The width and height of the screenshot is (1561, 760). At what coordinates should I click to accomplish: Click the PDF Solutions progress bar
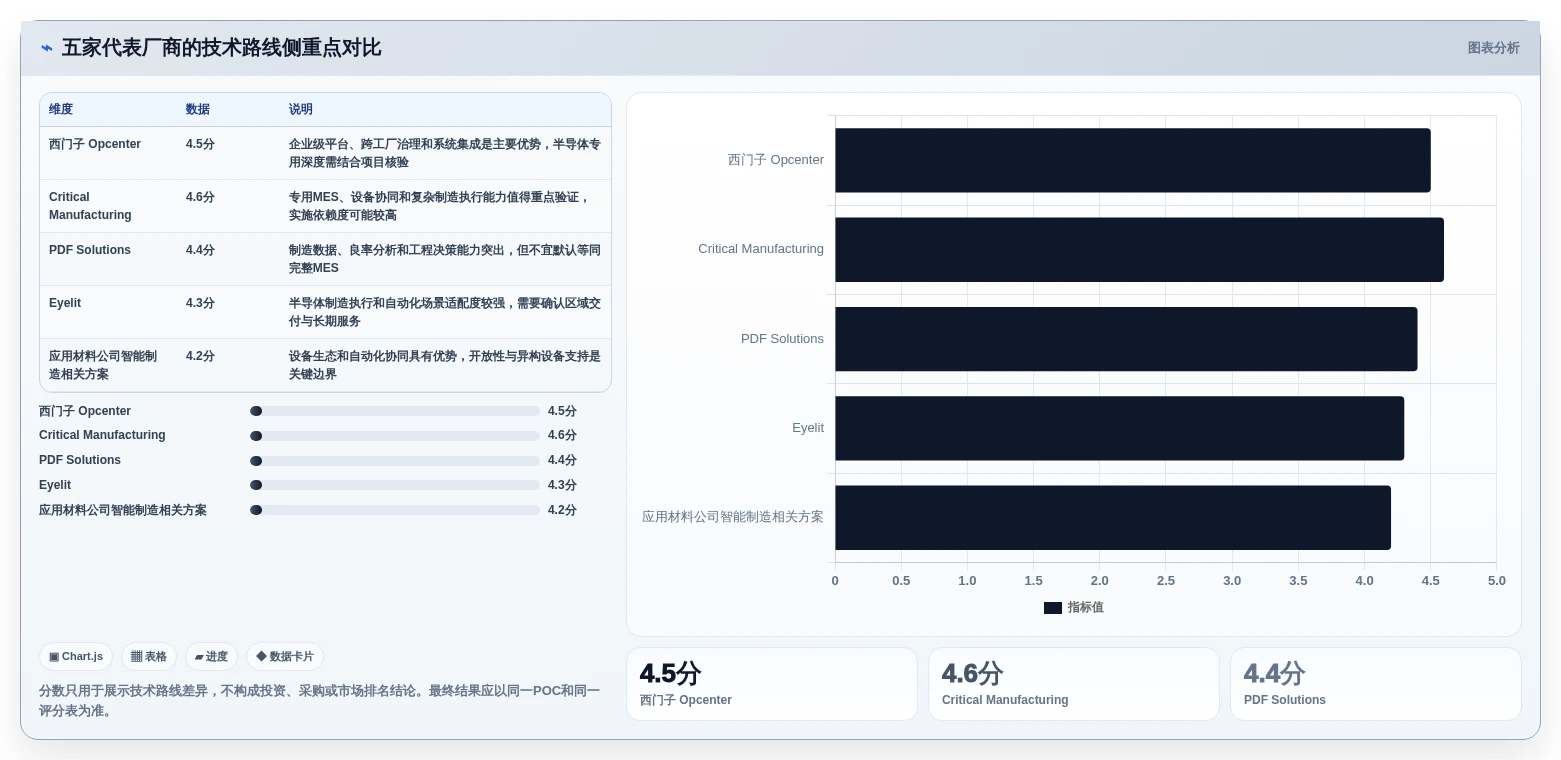[395, 461]
